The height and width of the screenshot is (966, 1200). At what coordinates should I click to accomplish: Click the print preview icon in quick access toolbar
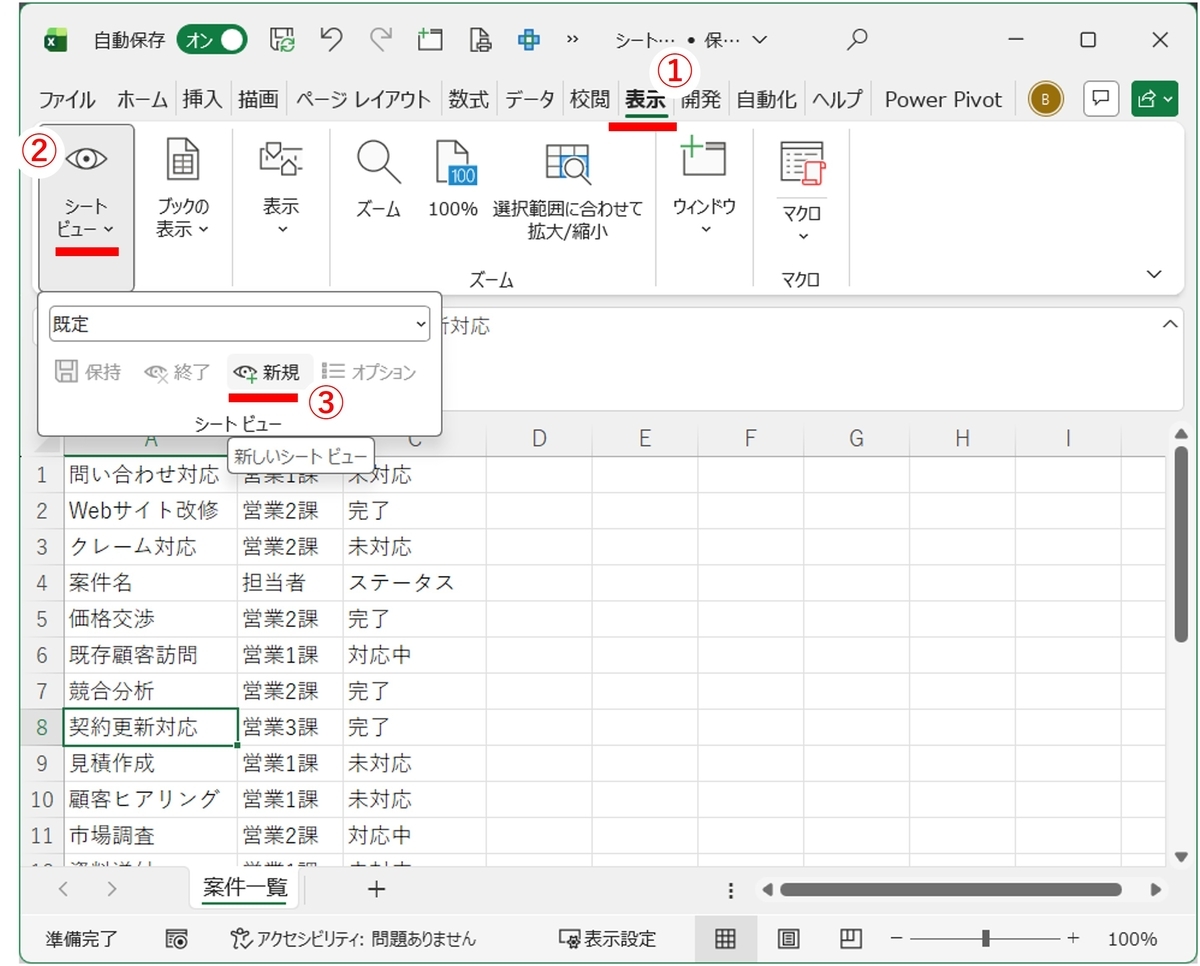point(481,40)
